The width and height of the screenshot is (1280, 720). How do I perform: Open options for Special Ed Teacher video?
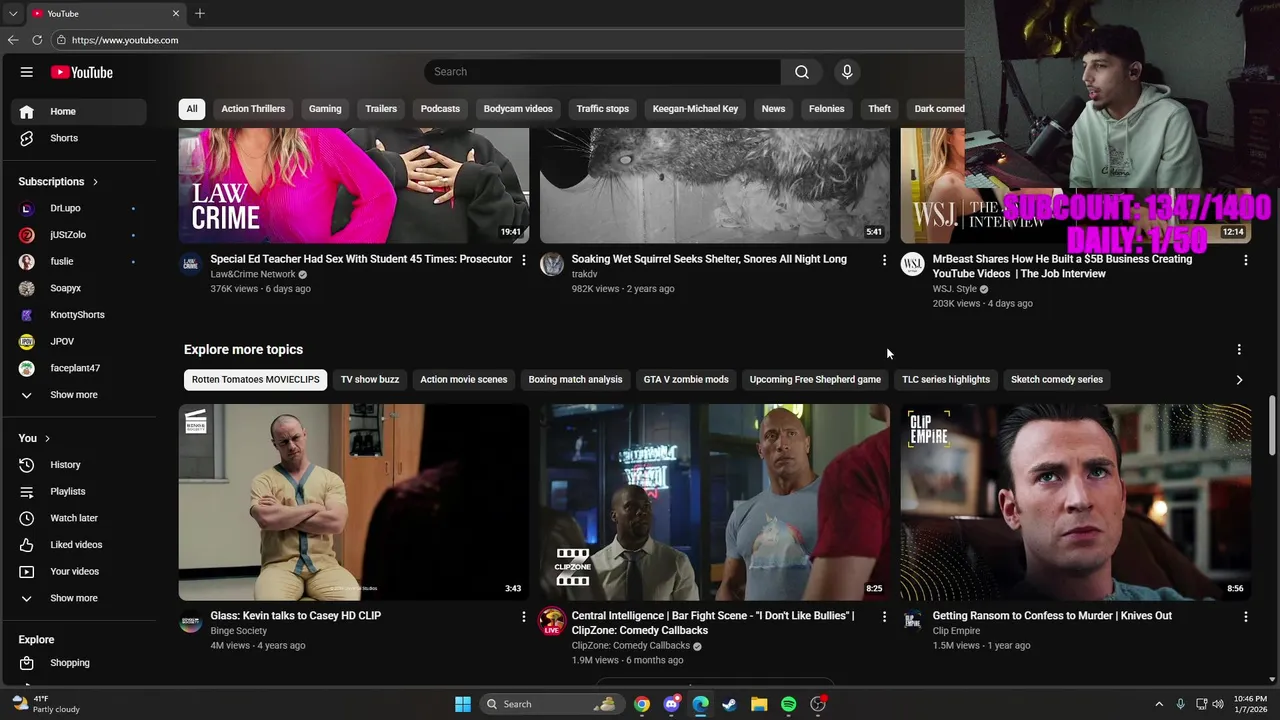click(x=523, y=260)
